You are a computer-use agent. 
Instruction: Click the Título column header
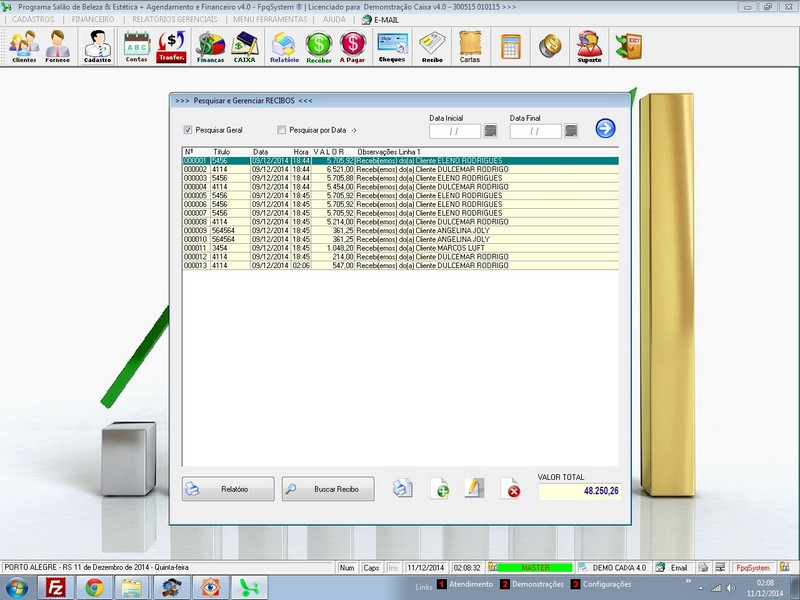pos(221,152)
